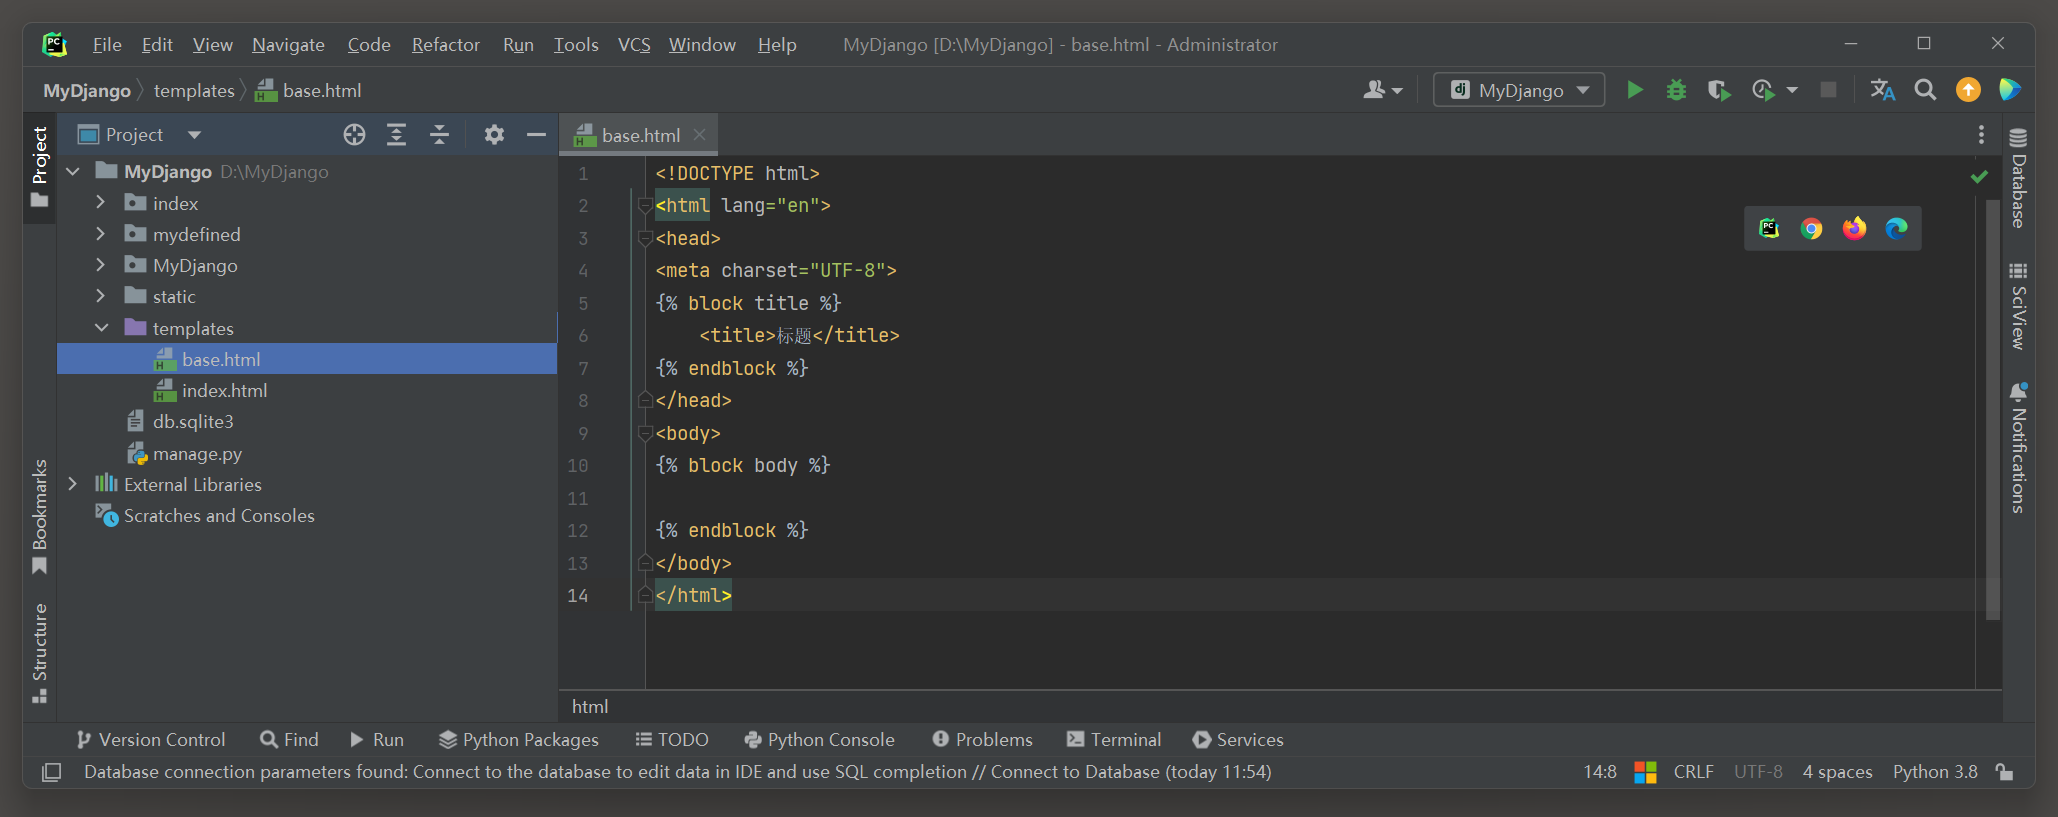2058x817 pixels.
Task: Open the Problems panel
Action: [982, 740]
